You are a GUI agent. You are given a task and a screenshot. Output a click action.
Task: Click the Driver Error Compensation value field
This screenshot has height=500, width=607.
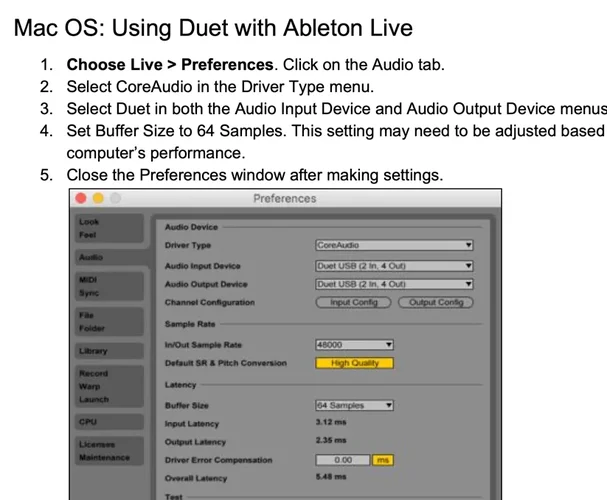click(x=343, y=460)
